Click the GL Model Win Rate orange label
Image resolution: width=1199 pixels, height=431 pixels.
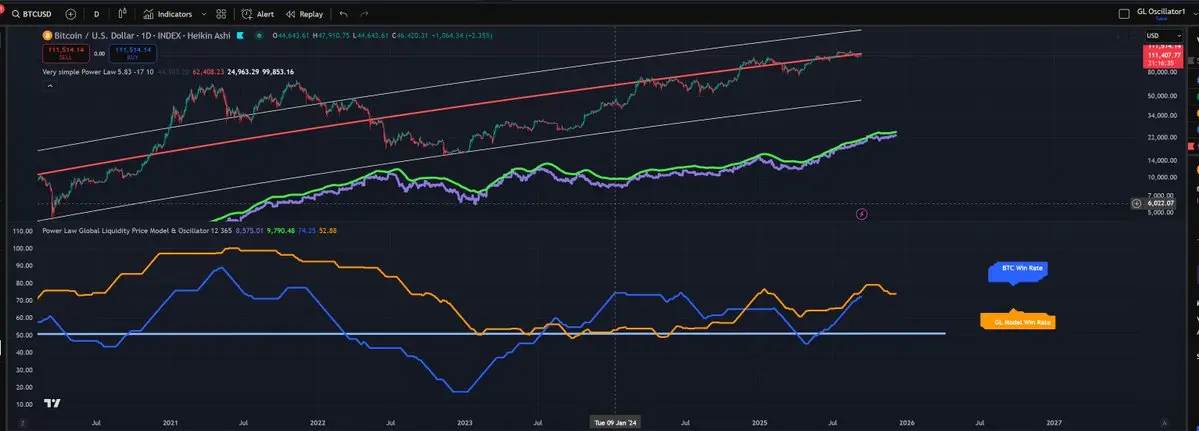pyautogui.click(x=1018, y=321)
